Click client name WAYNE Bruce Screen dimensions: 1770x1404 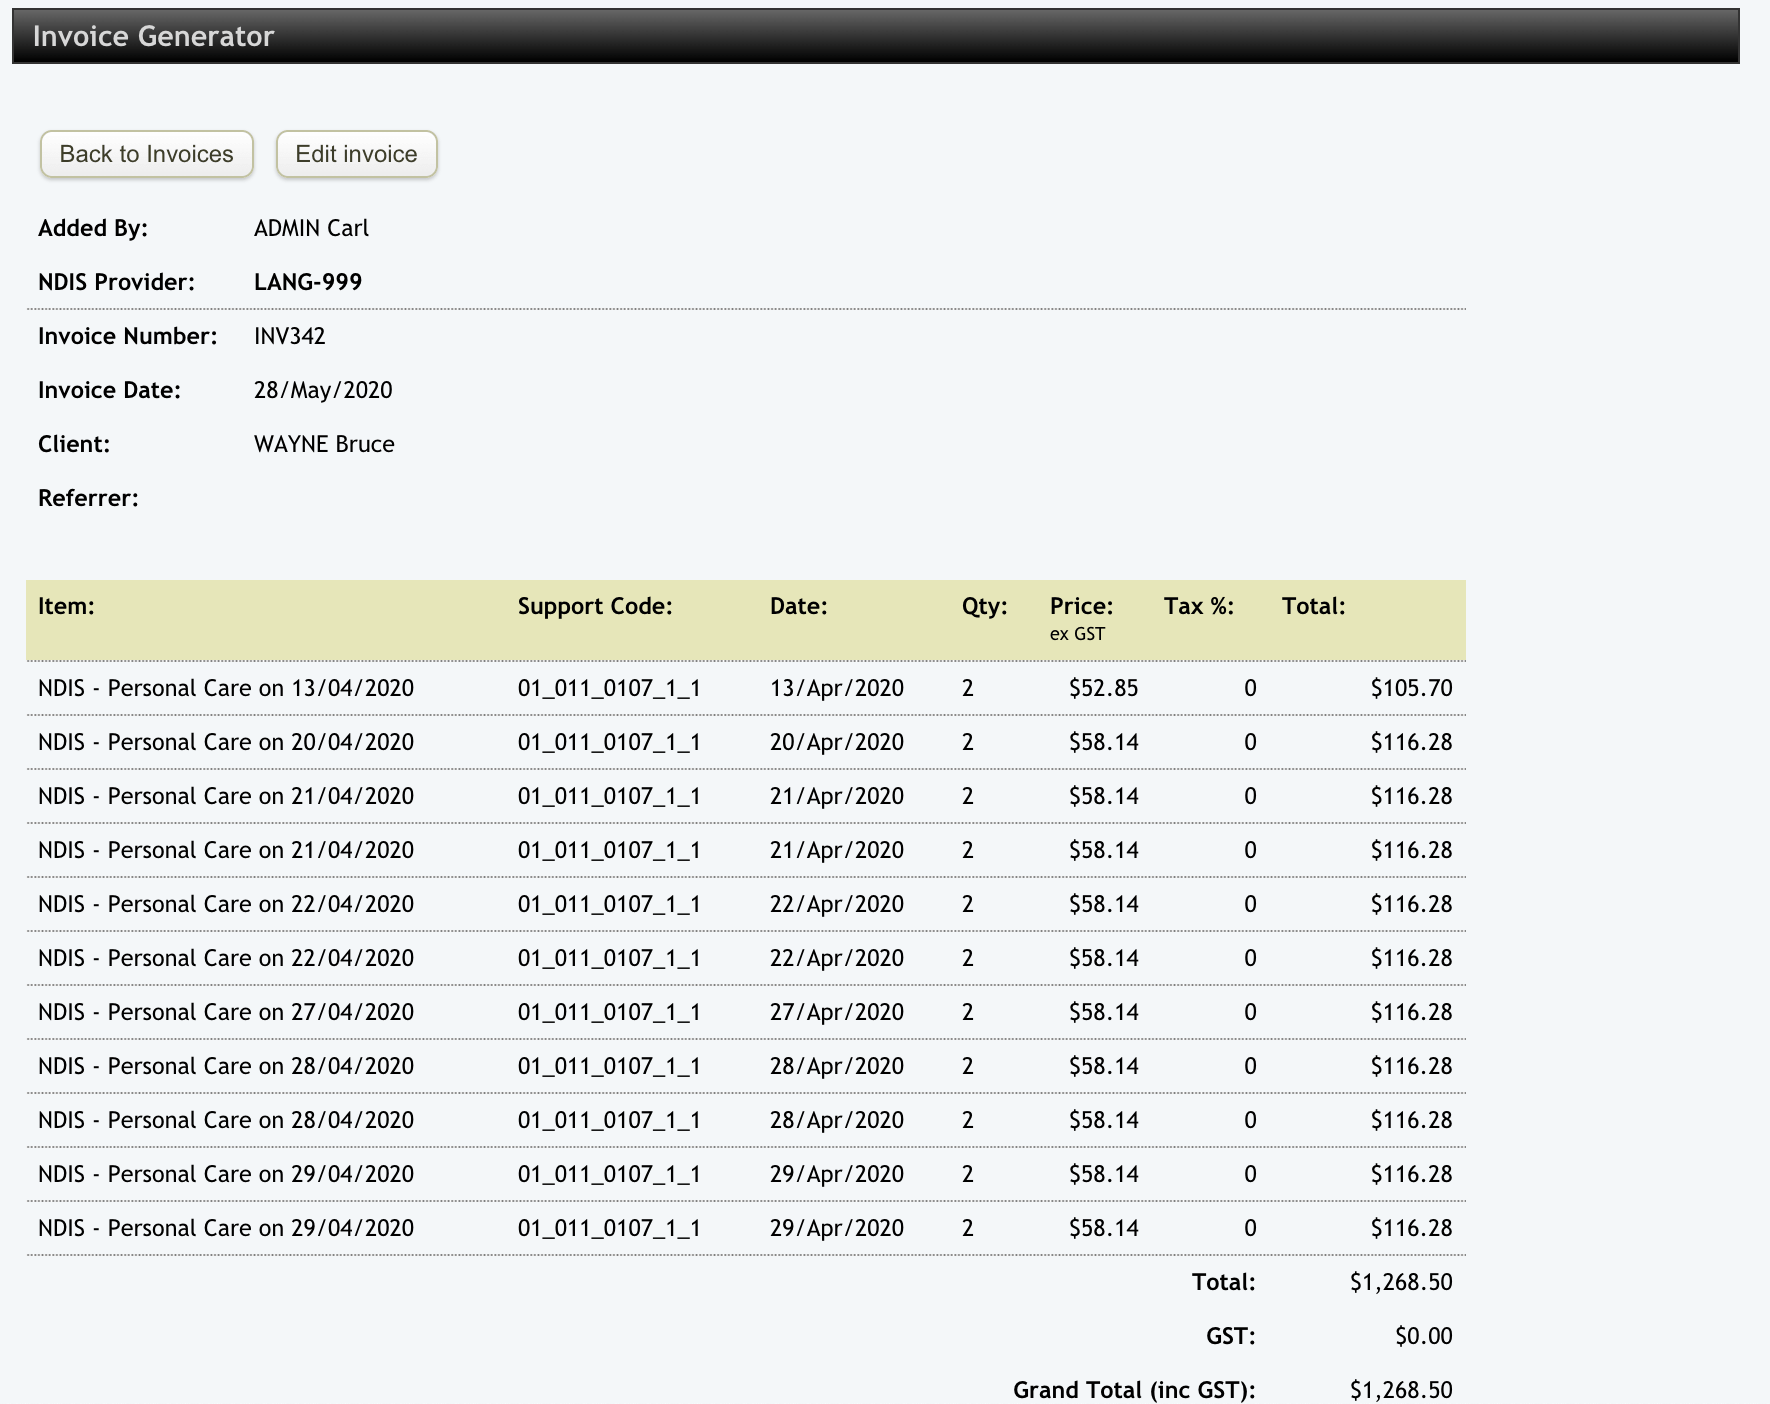pos(323,443)
